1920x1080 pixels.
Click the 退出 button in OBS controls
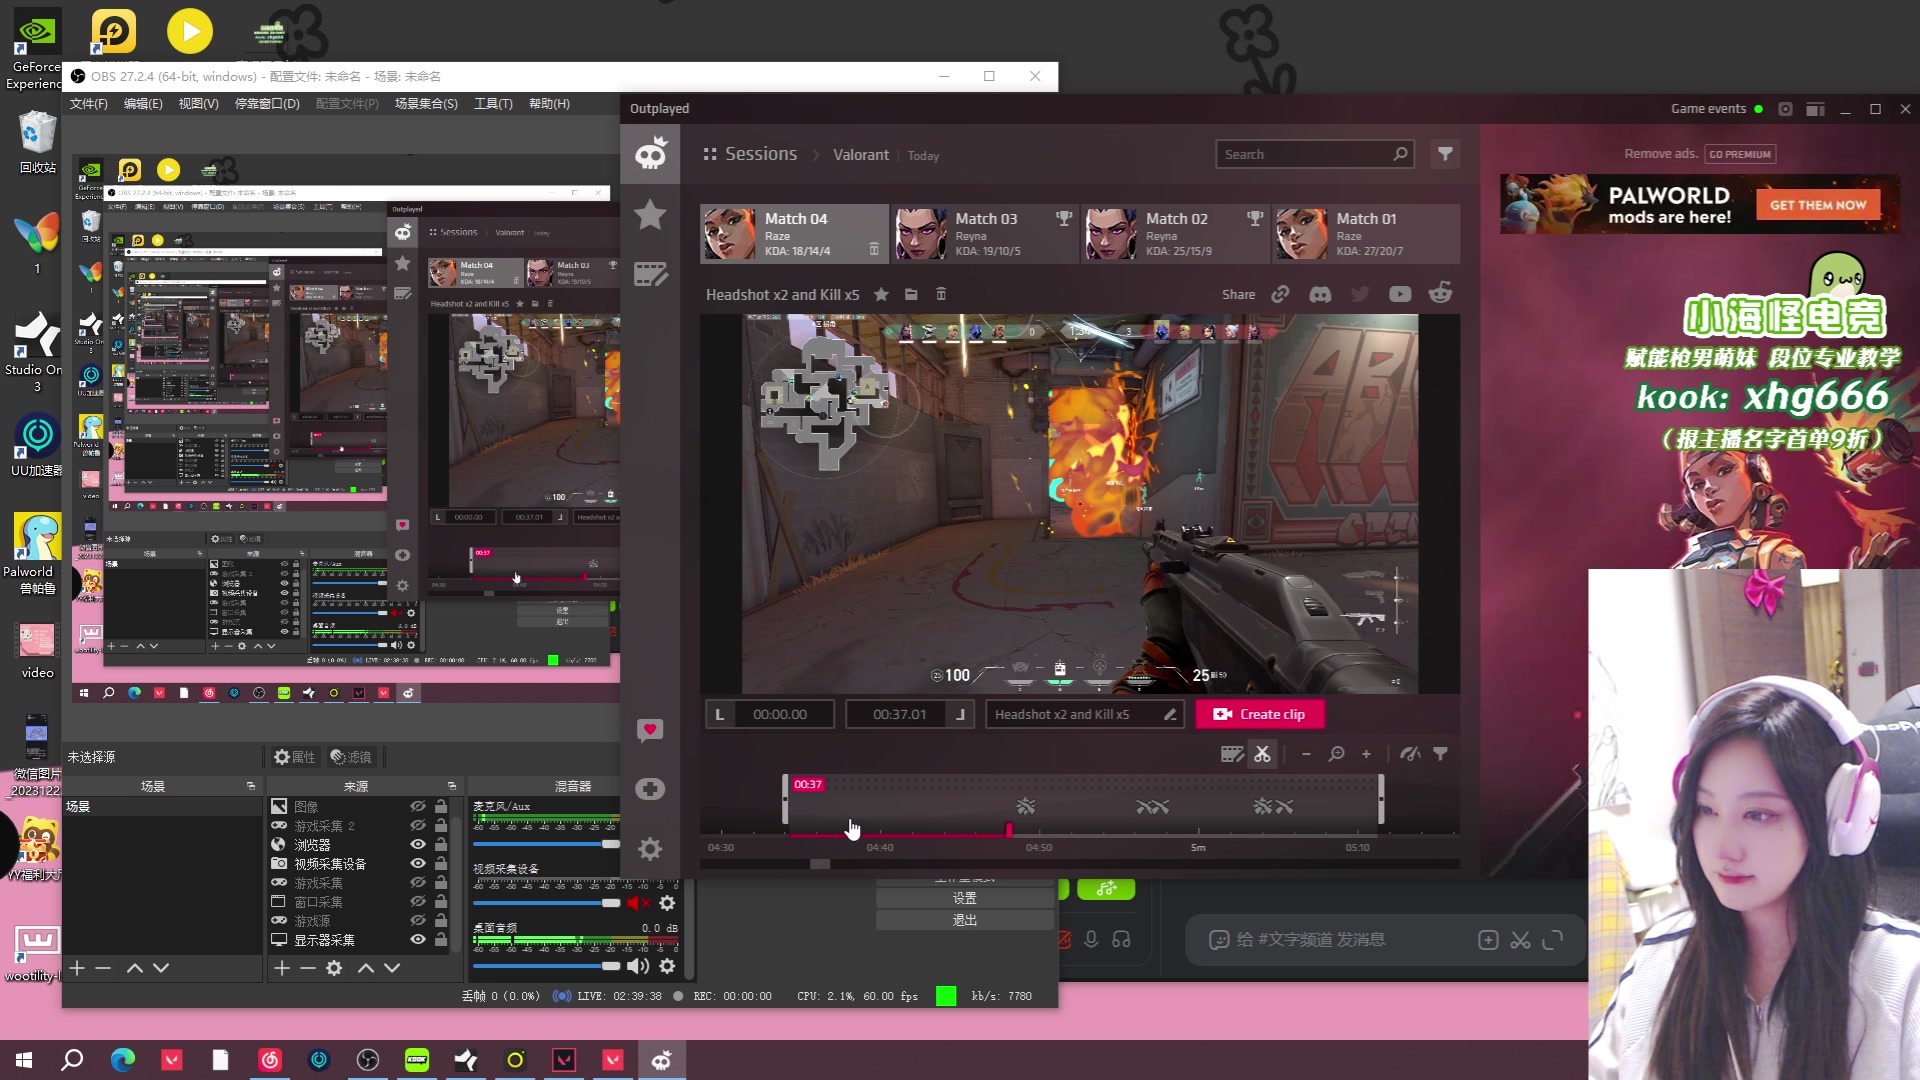[965, 920]
